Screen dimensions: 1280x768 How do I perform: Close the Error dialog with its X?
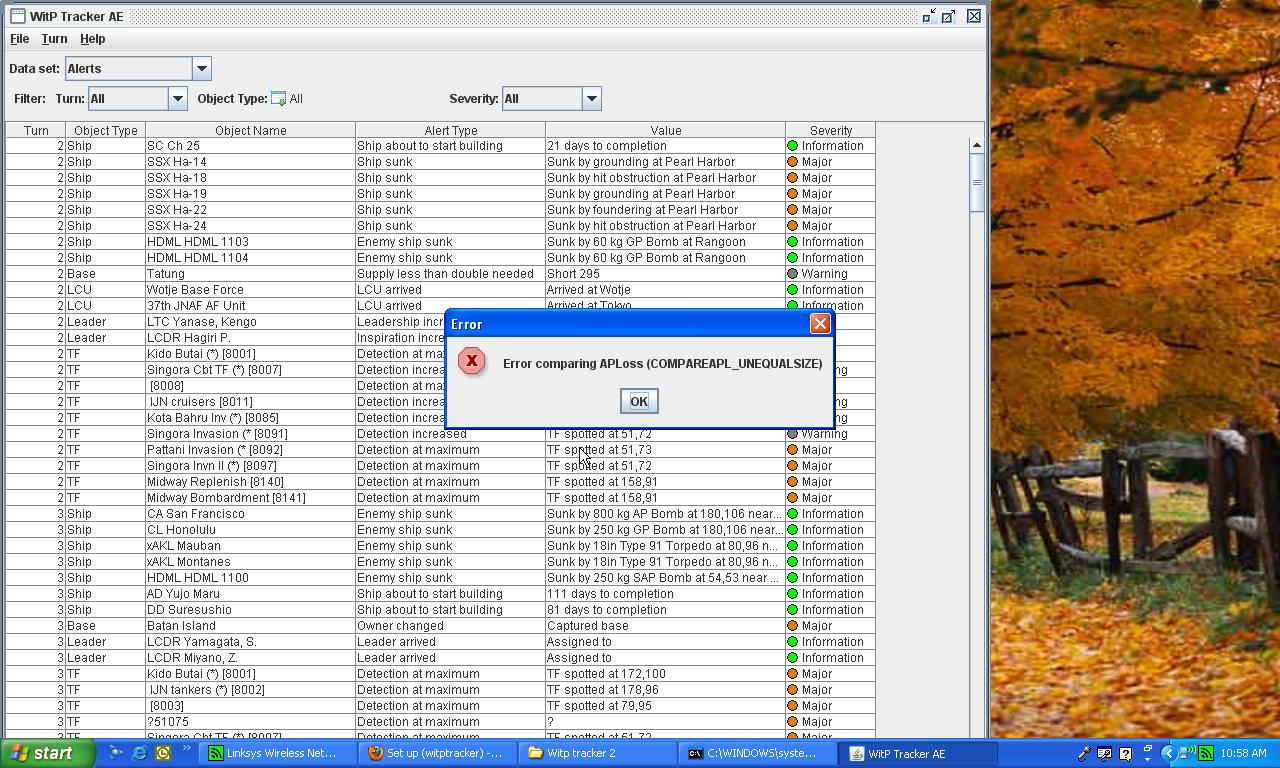(820, 323)
